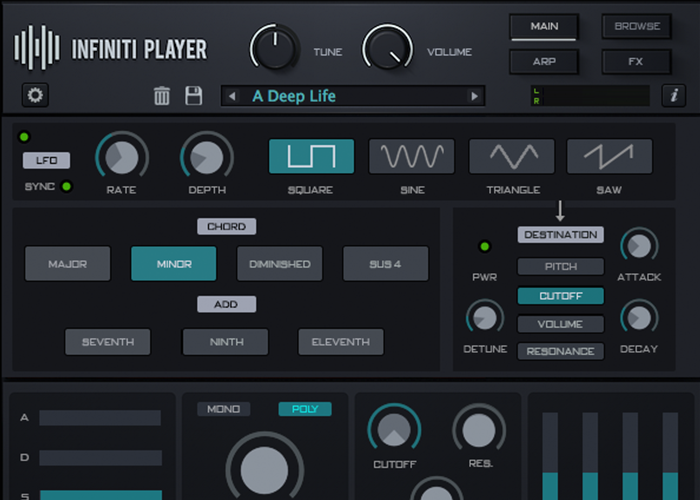Click the Volume knob in header
The image size is (700, 500).
387,47
